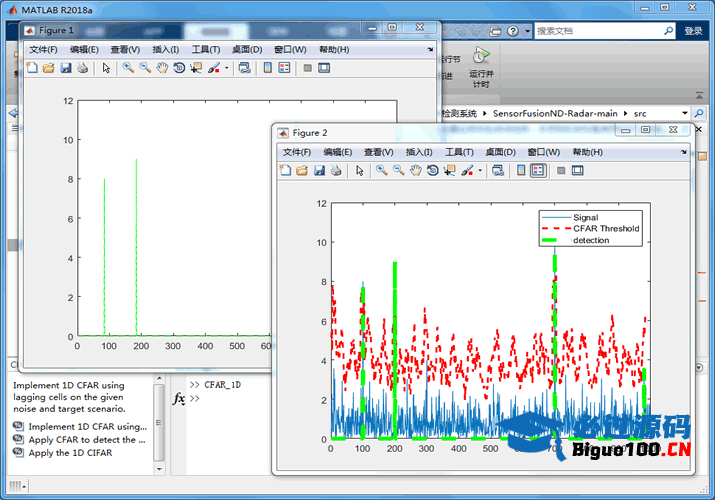Open 编辑(E) menu in Figure 1
The height and width of the screenshot is (500, 715).
[84, 50]
